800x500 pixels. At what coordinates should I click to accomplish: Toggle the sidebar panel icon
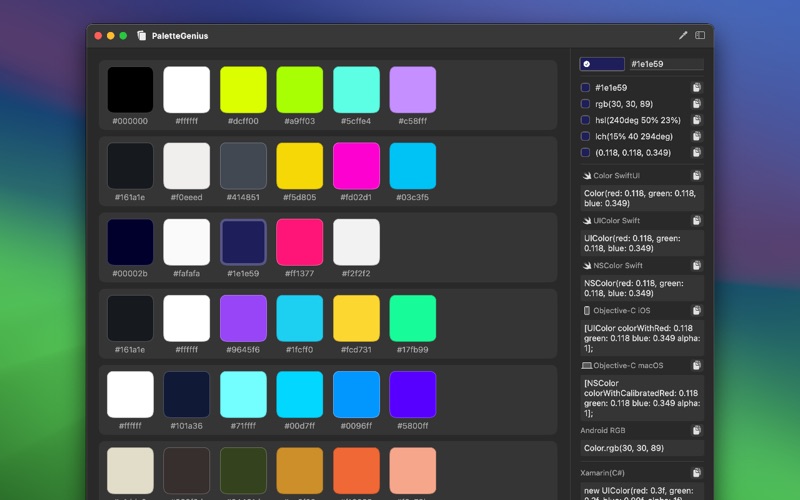(700, 35)
